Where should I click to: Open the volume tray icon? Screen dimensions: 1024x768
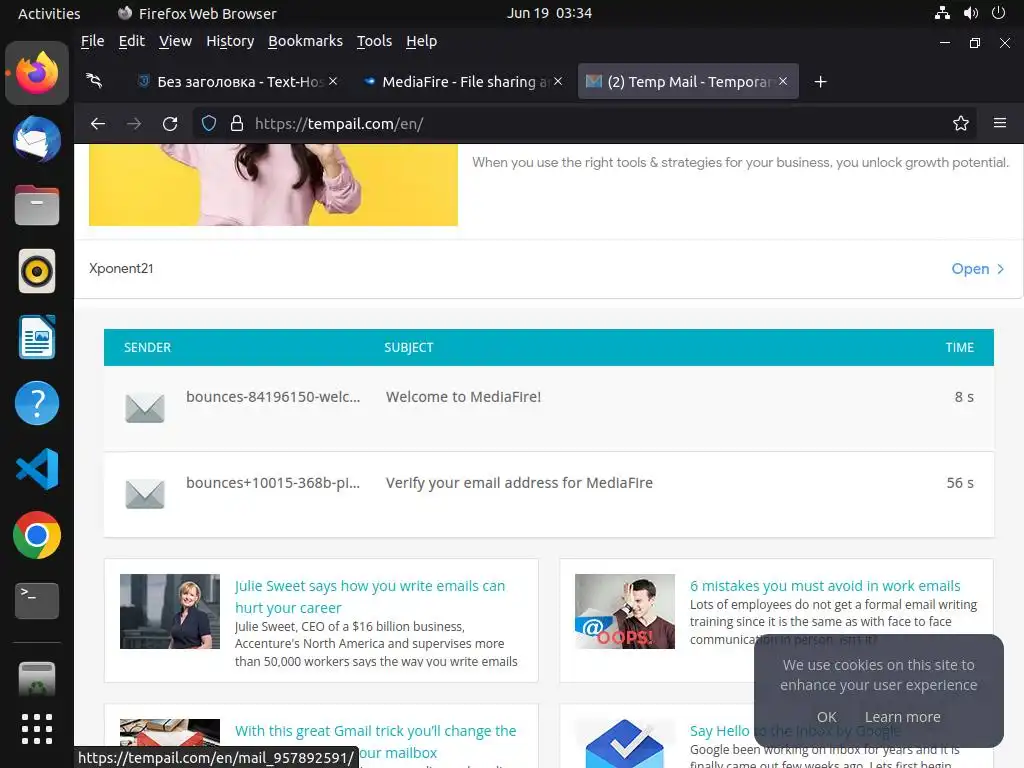(971, 13)
